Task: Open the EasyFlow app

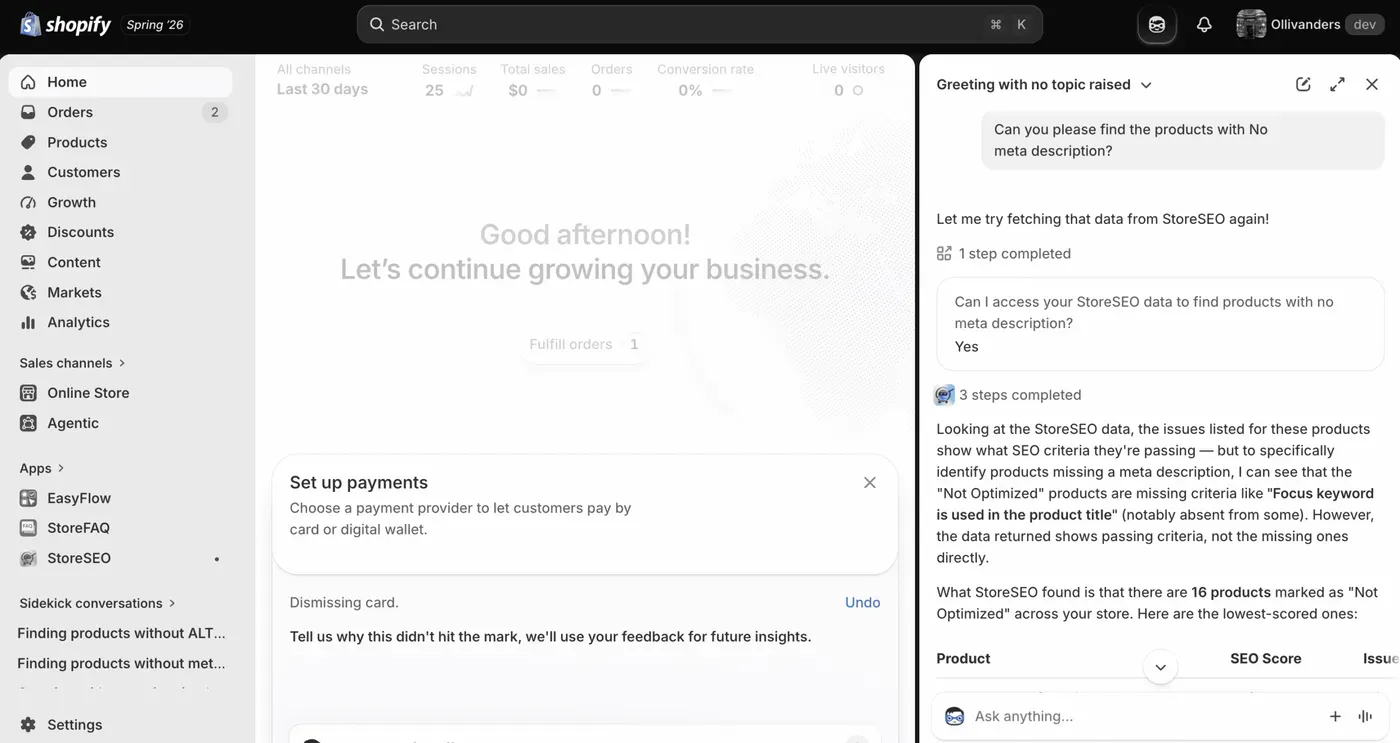Action: 120,498
